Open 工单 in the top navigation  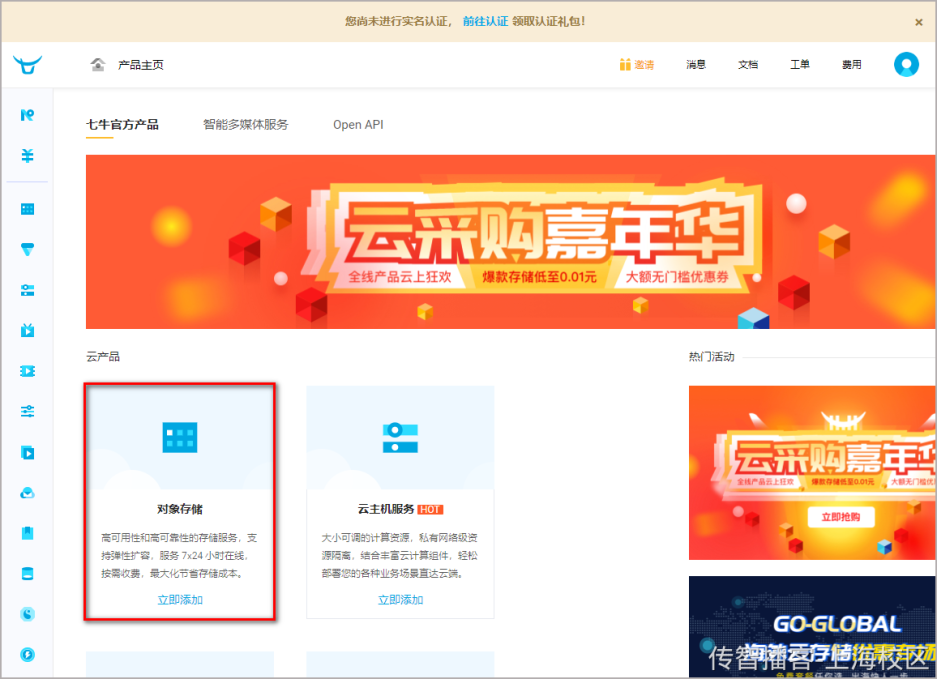(800, 65)
